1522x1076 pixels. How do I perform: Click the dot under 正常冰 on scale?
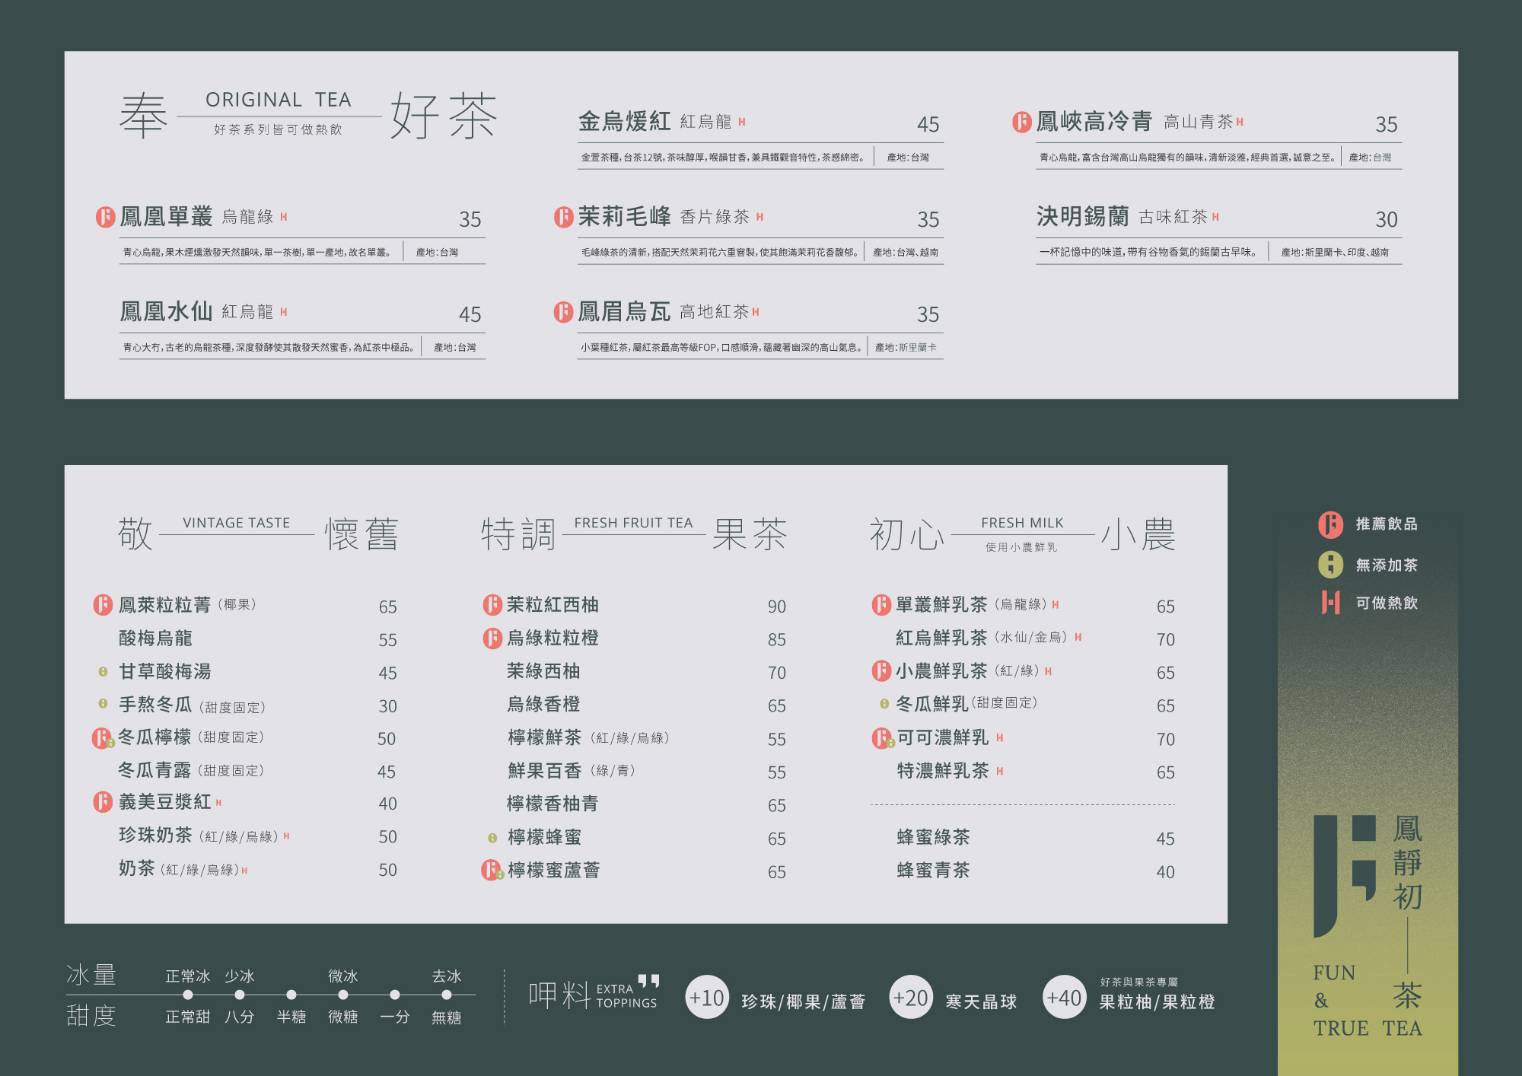tap(188, 995)
